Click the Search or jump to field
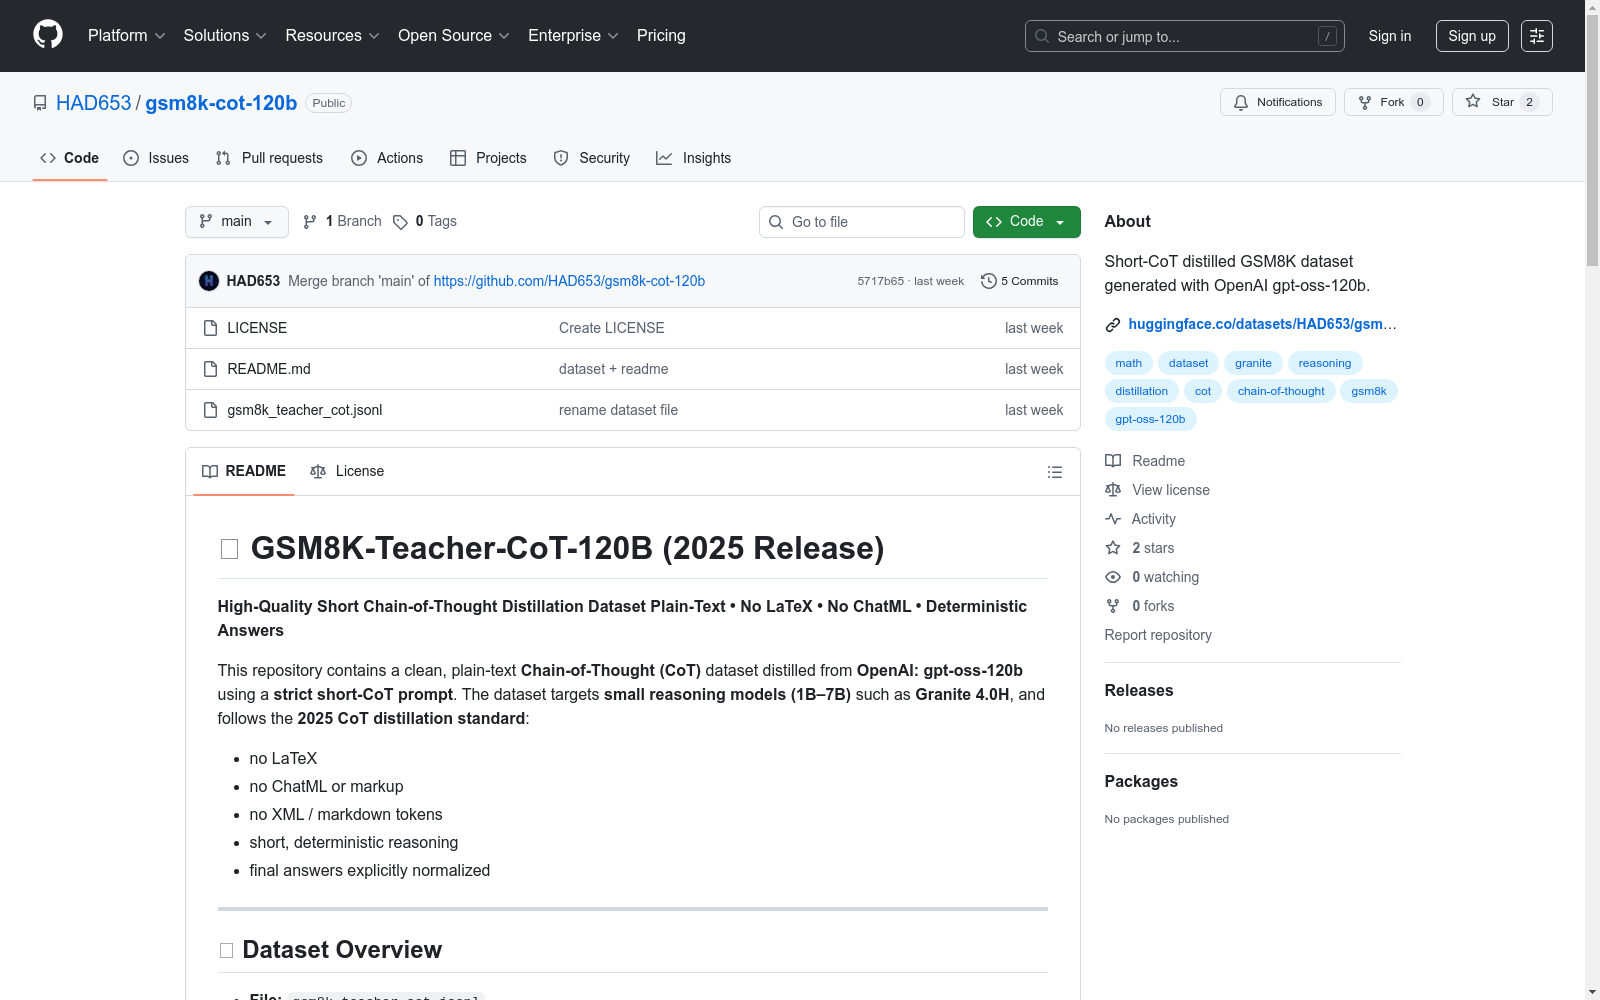This screenshot has width=1600, height=1000. 1185,36
